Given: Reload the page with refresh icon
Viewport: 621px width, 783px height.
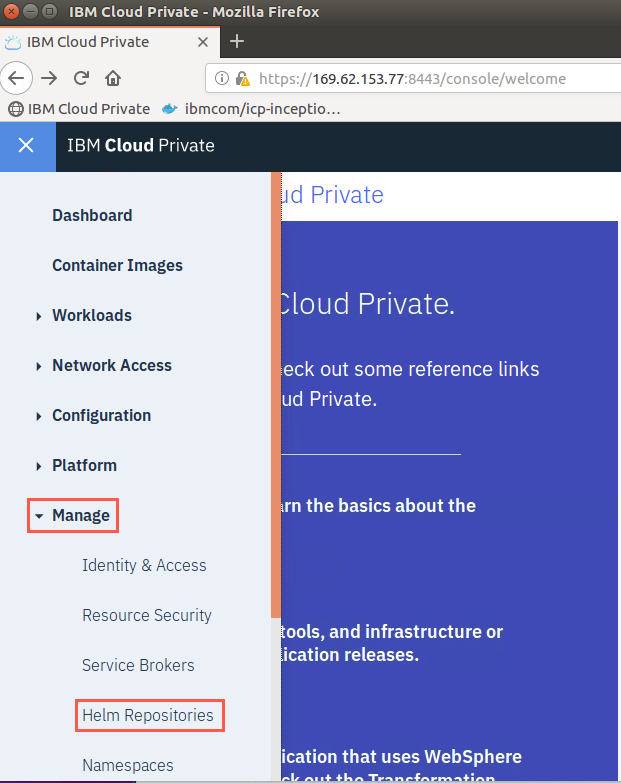Looking at the screenshot, I should coord(81,78).
